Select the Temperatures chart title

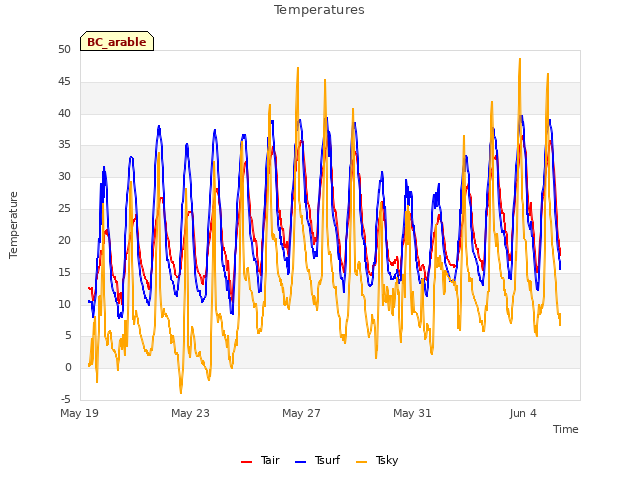click(x=319, y=10)
